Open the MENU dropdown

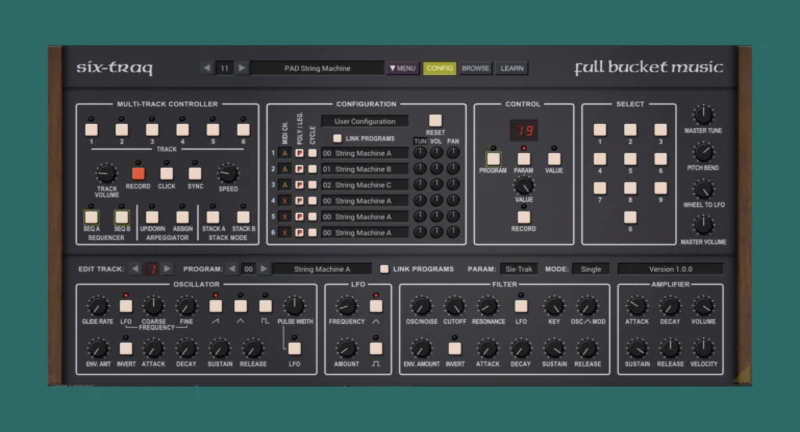(x=403, y=68)
